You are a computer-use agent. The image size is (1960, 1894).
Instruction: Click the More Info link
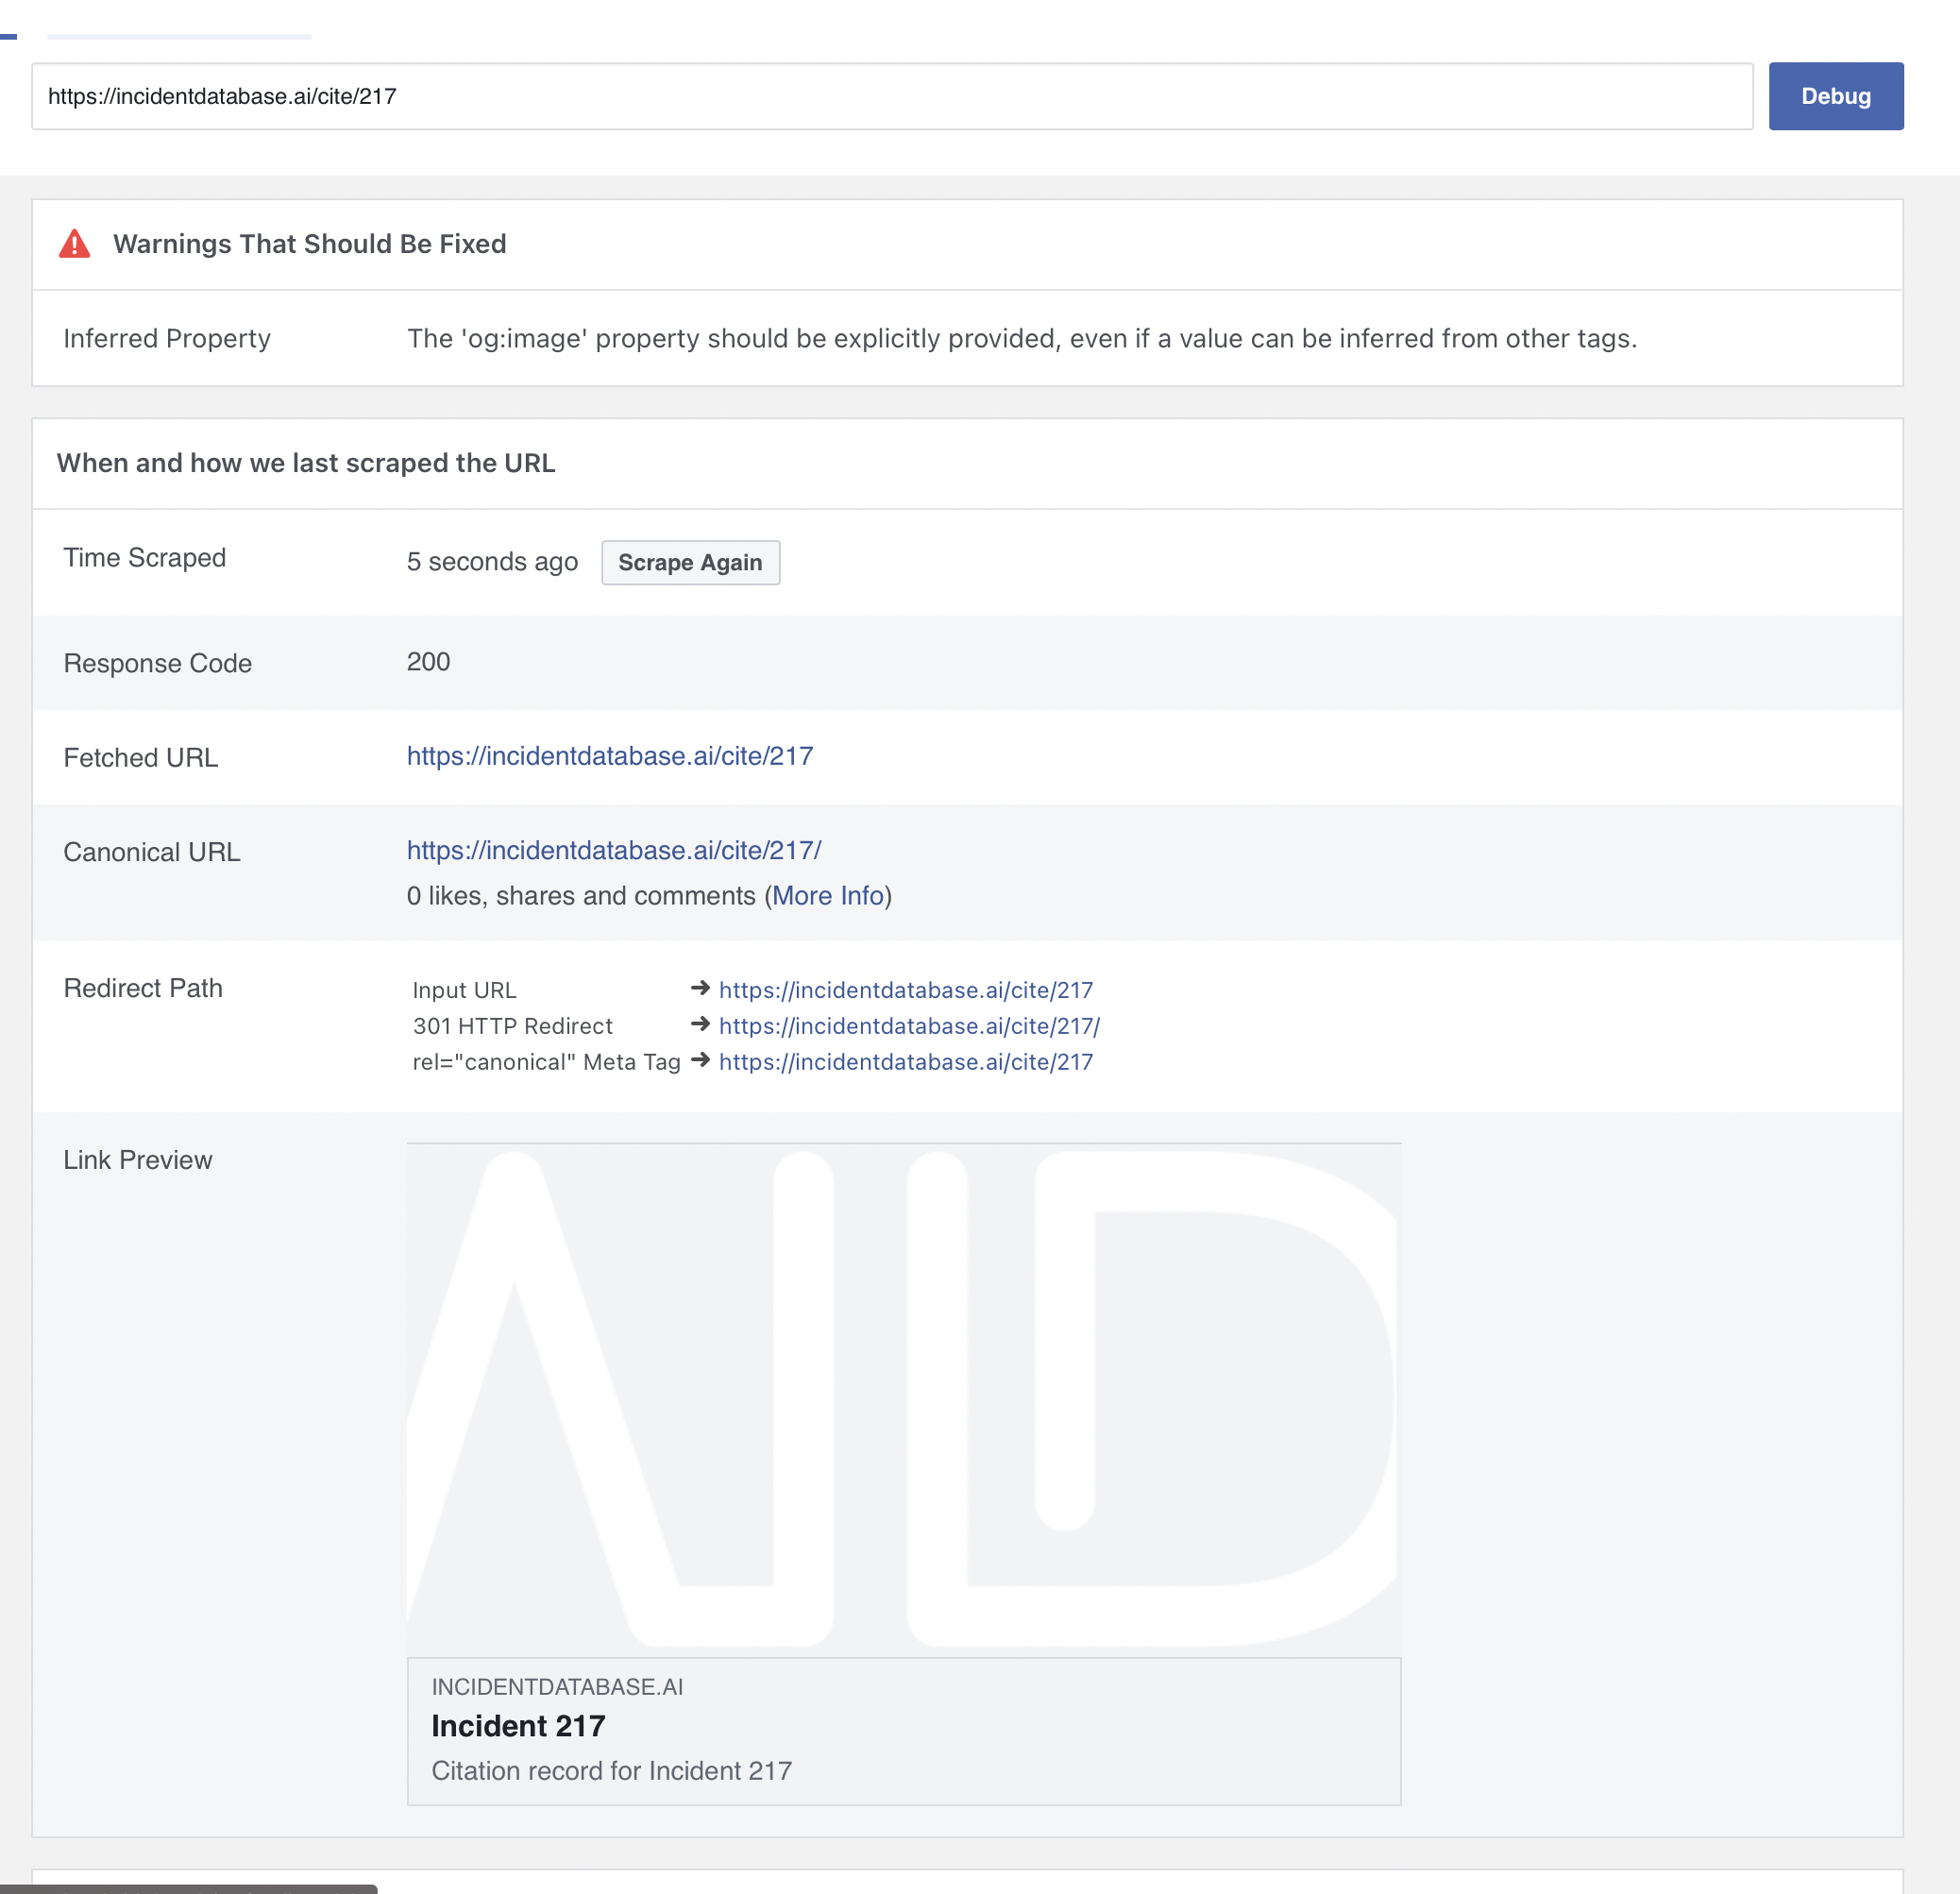pyautogui.click(x=828, y=895)
